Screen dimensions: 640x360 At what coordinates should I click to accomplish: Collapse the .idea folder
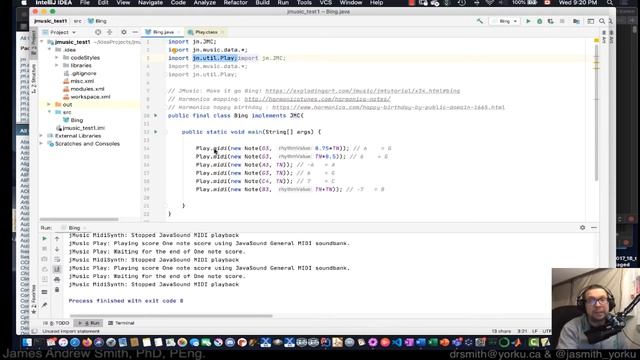pyautogui.click(x=49, y=50)
